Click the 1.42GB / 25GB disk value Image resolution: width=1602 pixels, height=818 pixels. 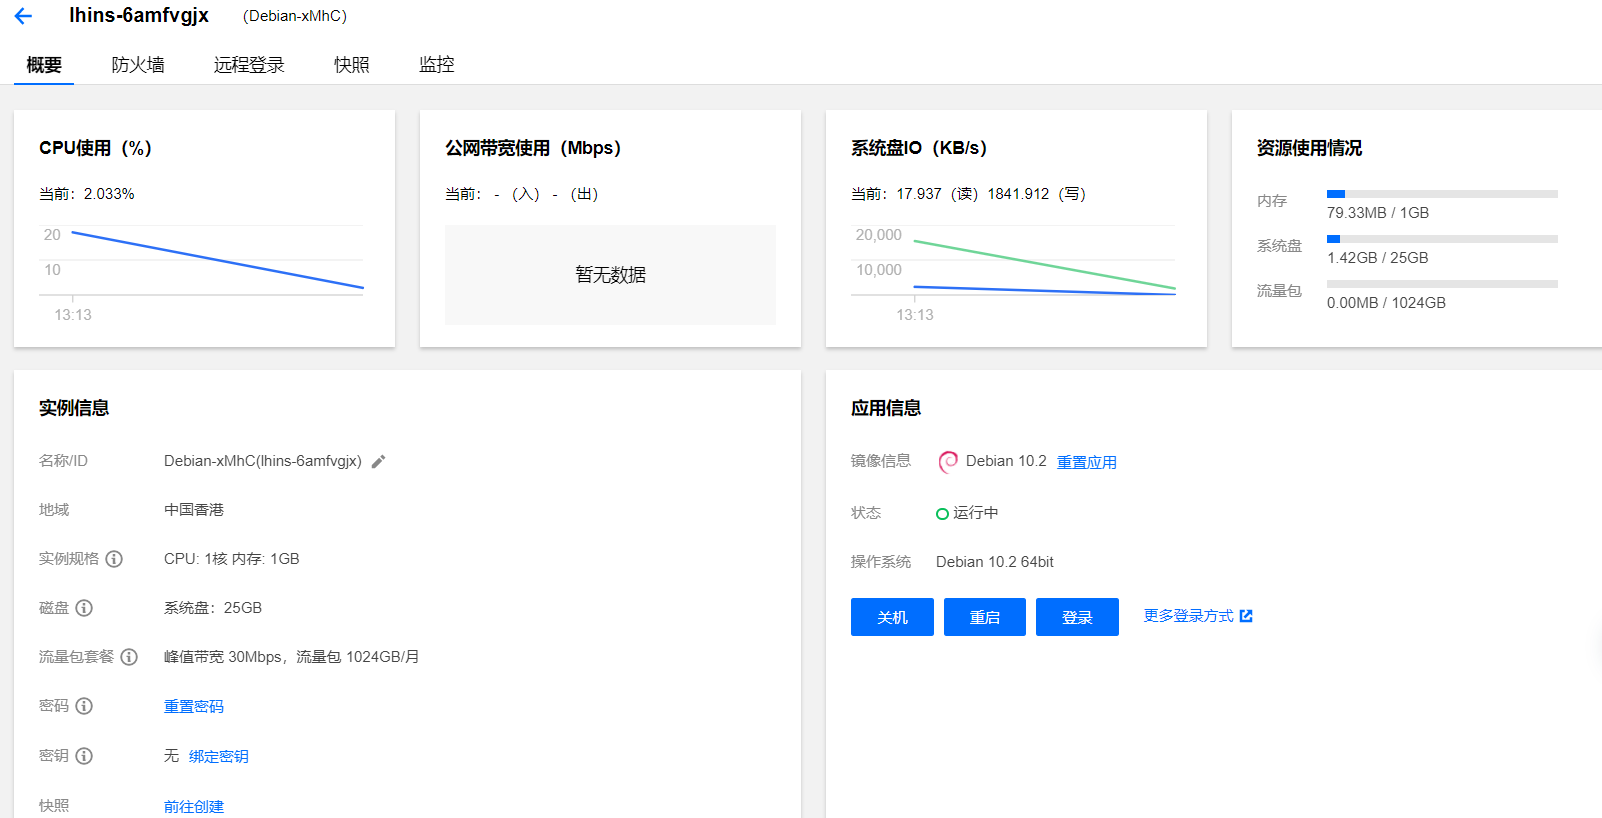pyautogui.click(x=1377, y=258)
